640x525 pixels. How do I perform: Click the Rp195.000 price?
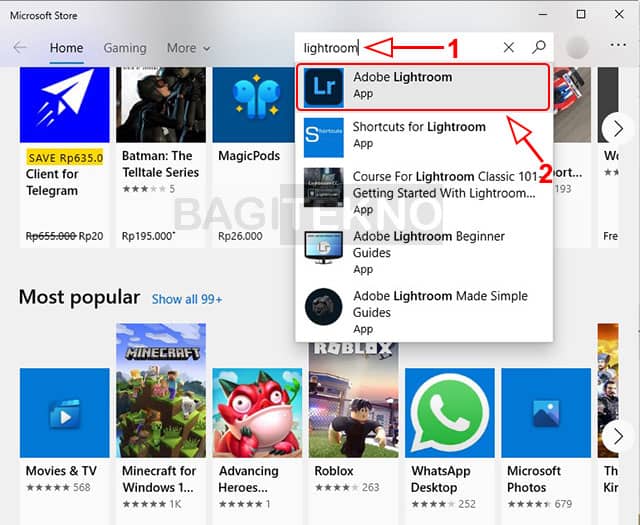[x=148, y=236]
